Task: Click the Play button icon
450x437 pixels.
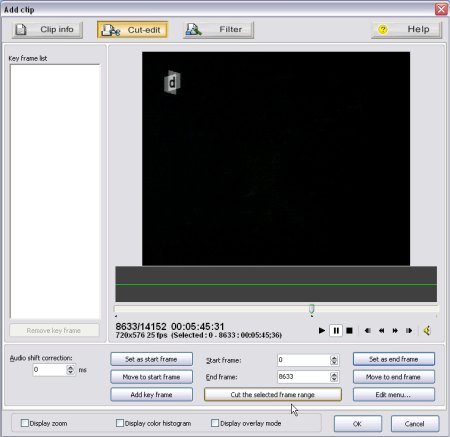Action: pyautogui.click(x=321, y=330)
